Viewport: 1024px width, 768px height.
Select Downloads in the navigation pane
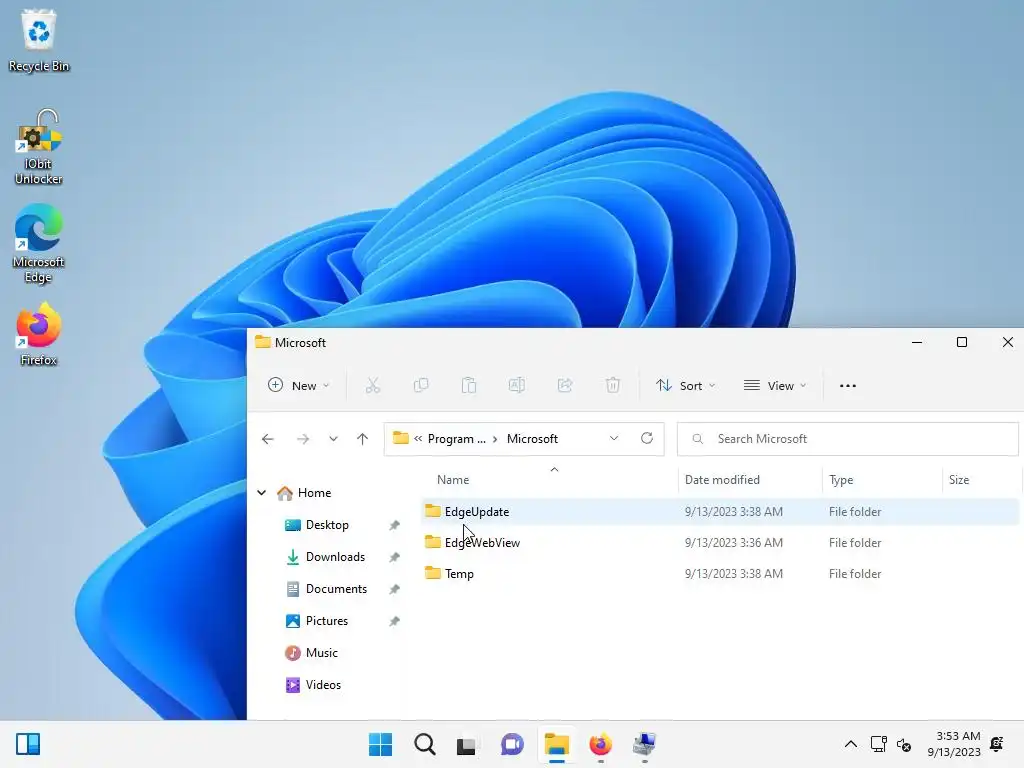[335, 557]
